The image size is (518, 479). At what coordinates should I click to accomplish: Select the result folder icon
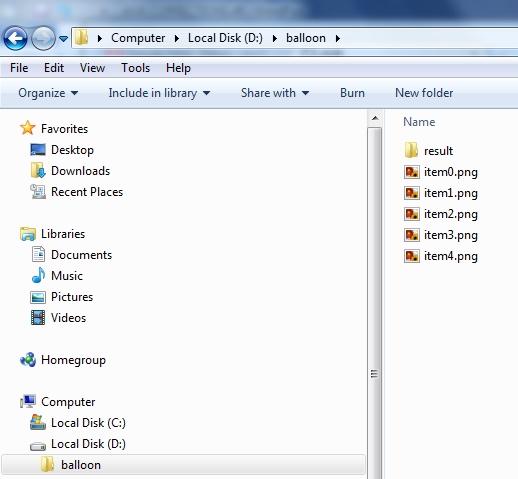pos(411,150)
